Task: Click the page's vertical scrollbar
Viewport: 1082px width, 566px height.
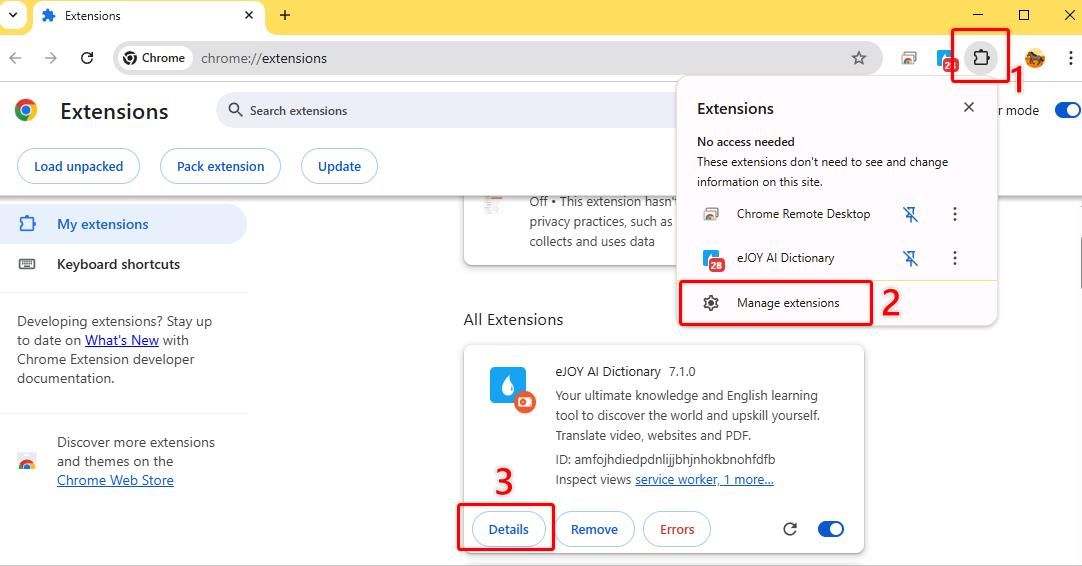Action: click(x=1079, y=262)
